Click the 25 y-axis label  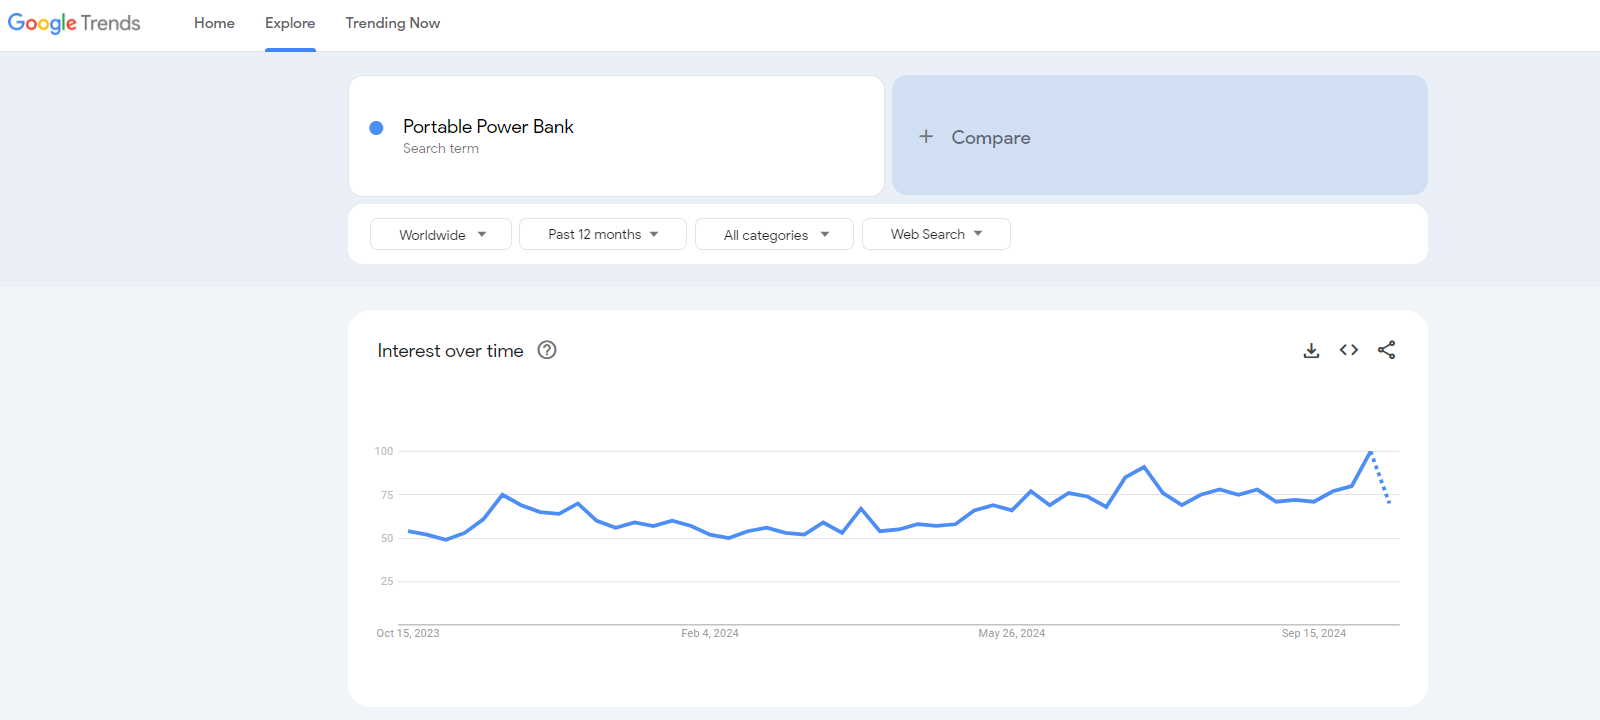pos(387,581)
